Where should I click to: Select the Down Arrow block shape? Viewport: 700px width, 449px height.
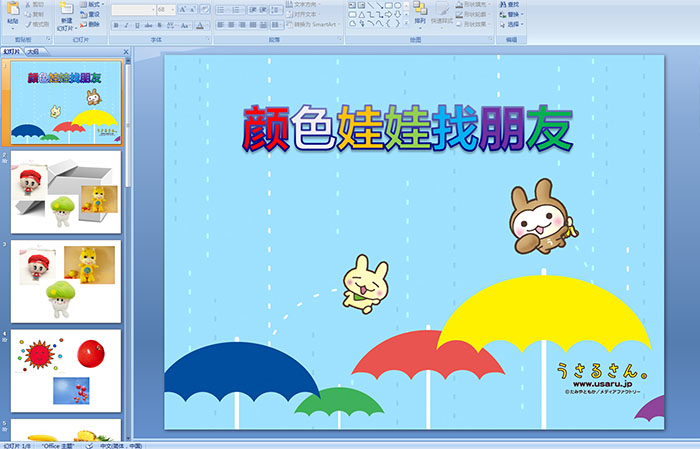coord(397,14)
